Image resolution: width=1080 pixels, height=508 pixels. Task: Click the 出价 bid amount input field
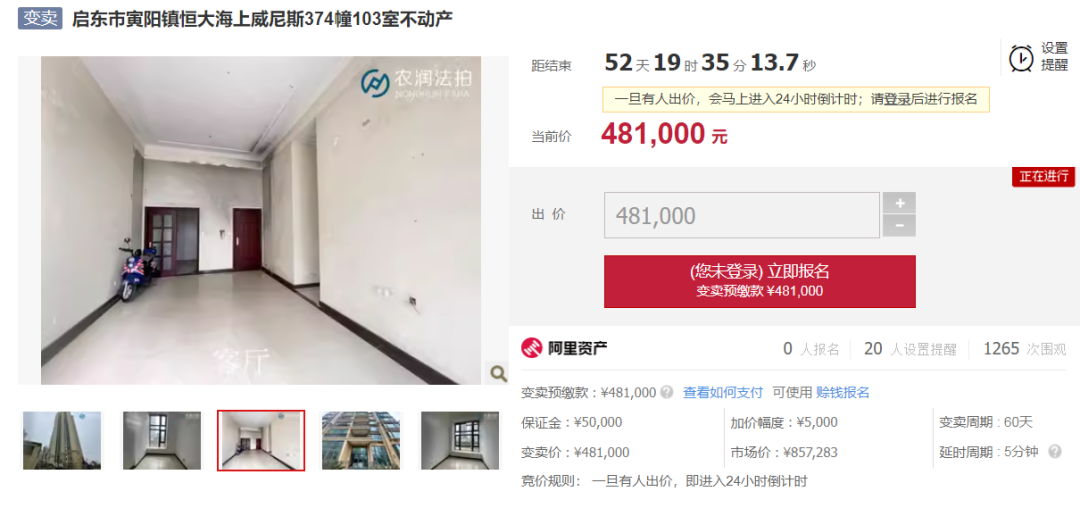coord(742,215)
